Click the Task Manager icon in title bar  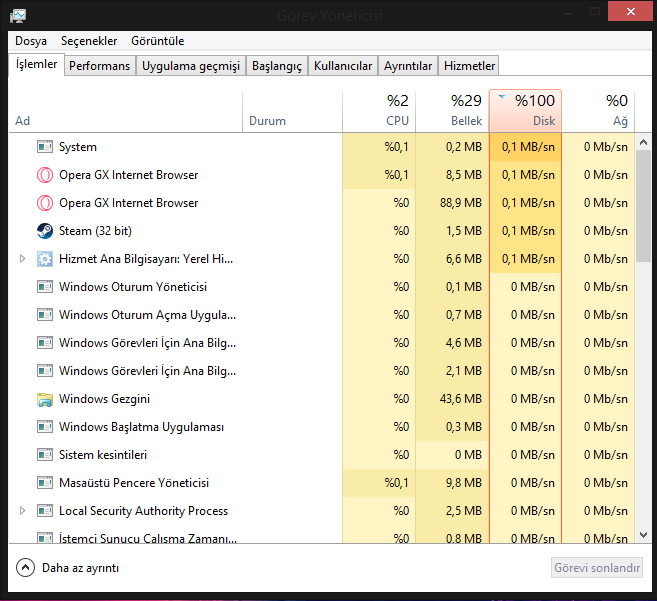tap(18, 16)
